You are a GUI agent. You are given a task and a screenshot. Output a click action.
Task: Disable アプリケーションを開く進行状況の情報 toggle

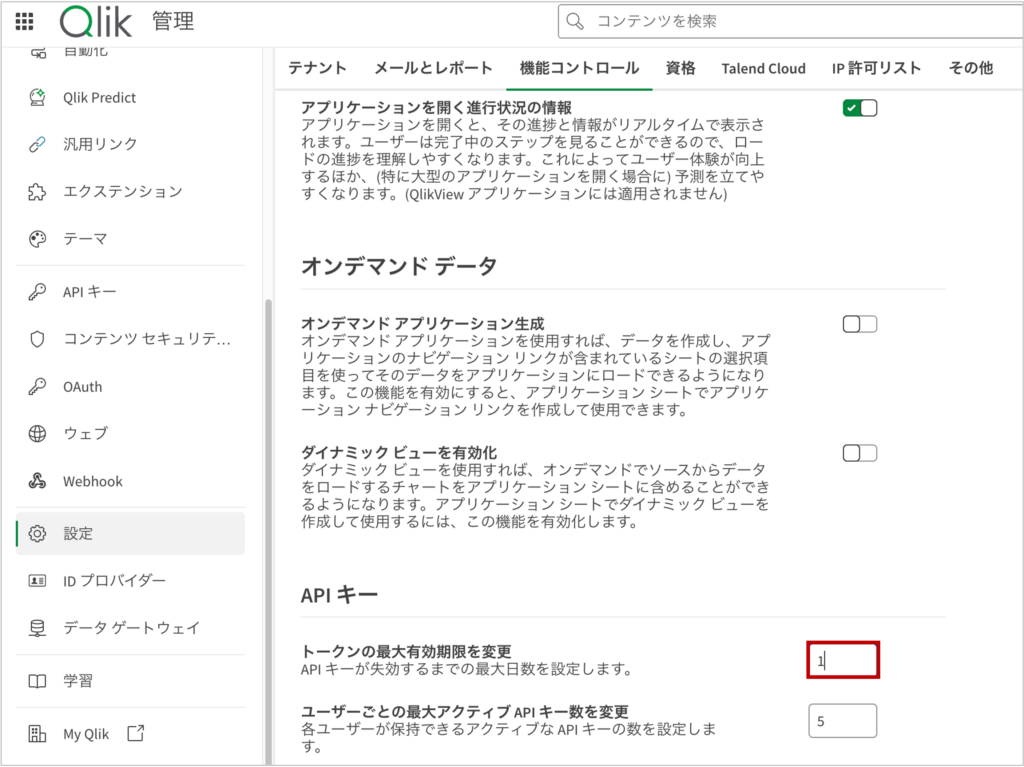click(x=859, y=108)
